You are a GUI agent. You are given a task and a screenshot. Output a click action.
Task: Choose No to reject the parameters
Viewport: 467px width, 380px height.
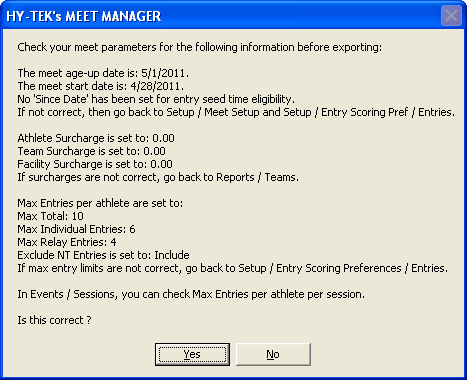point(273,354)
